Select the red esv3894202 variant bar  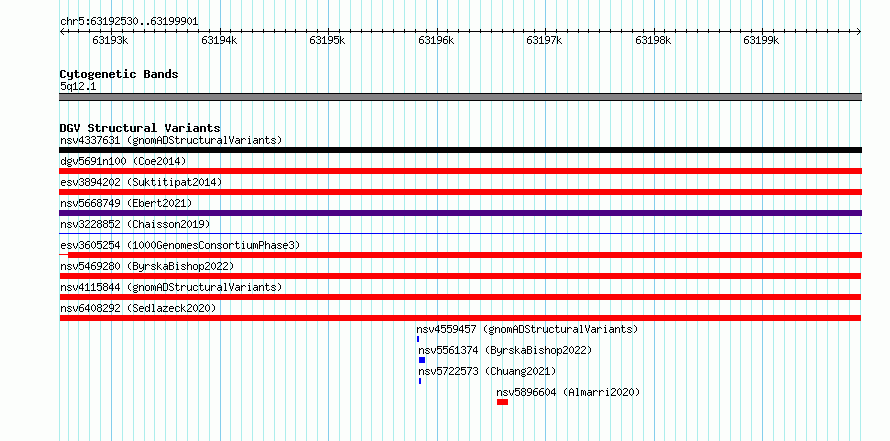pyautogui.click(x=460, y=192)
